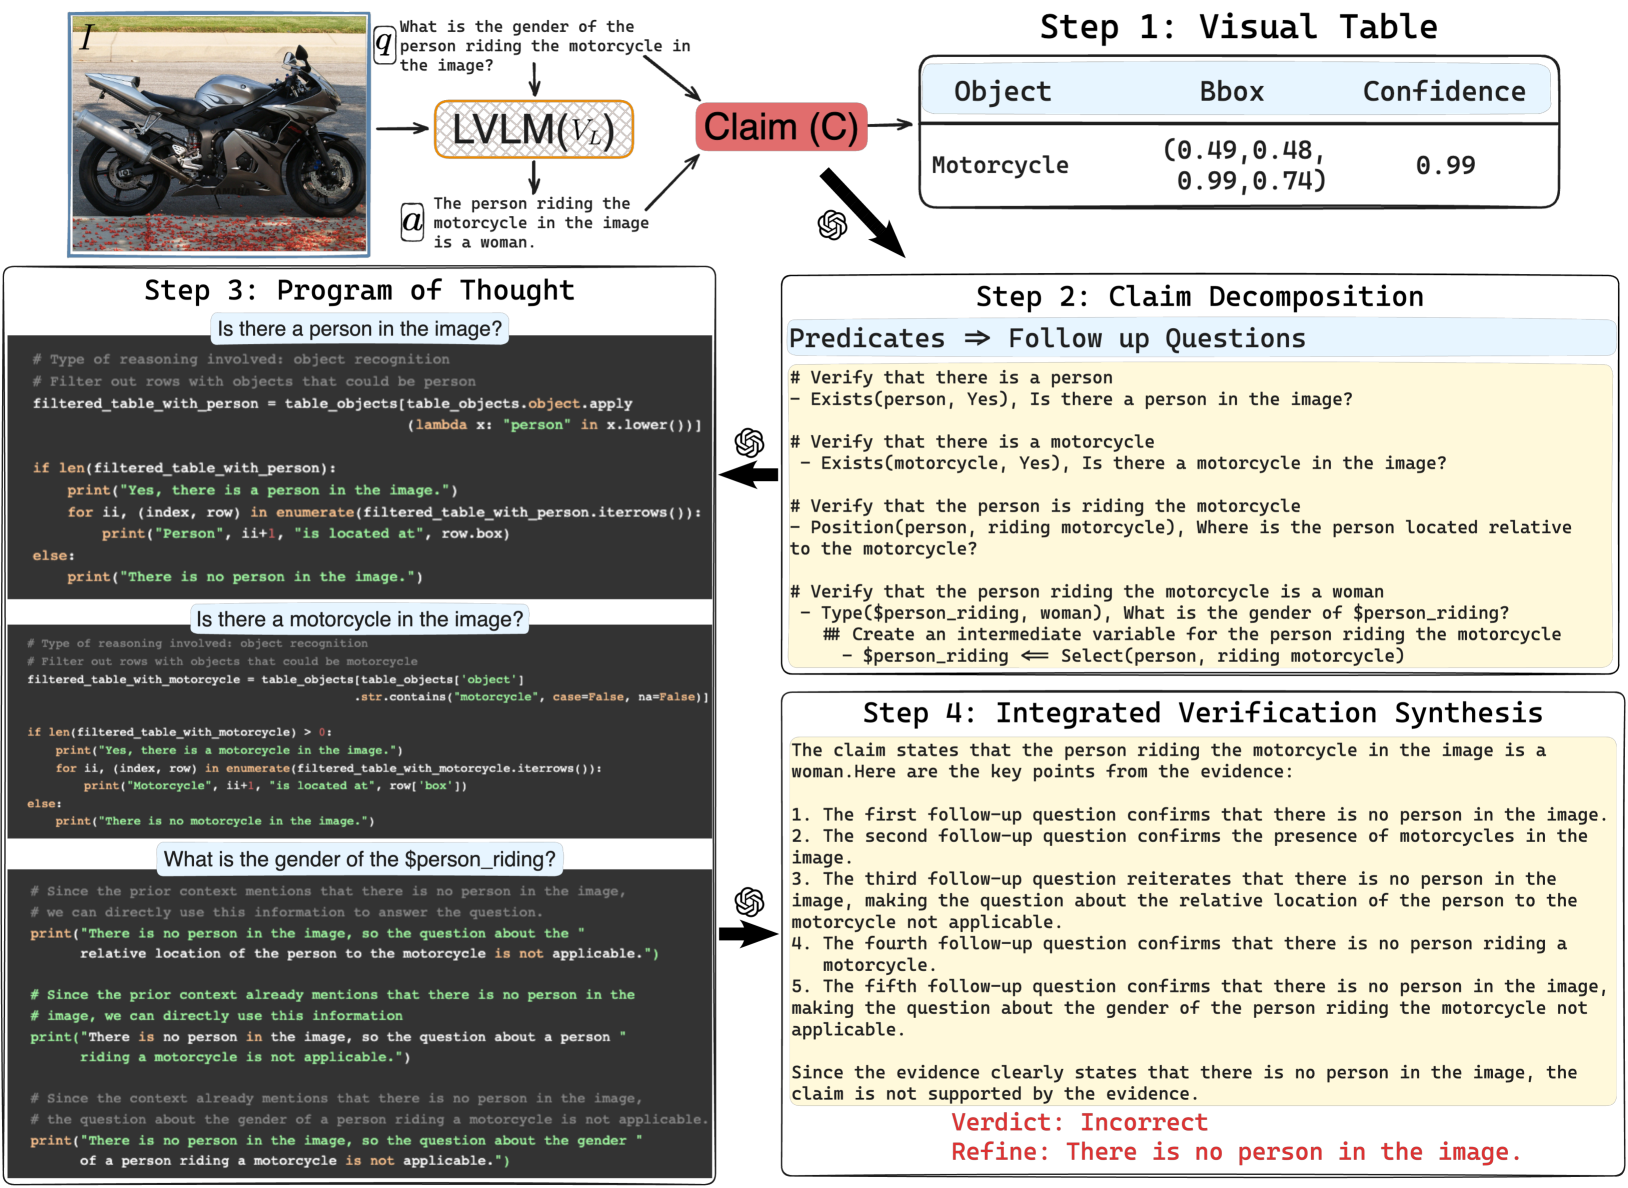Image resolution: width=1628 pixels, height=1188 pixels.
Task: Click the '$person_riding ⇐ Select(person, riding motorcycle)' line
Action: (1122, 656)
